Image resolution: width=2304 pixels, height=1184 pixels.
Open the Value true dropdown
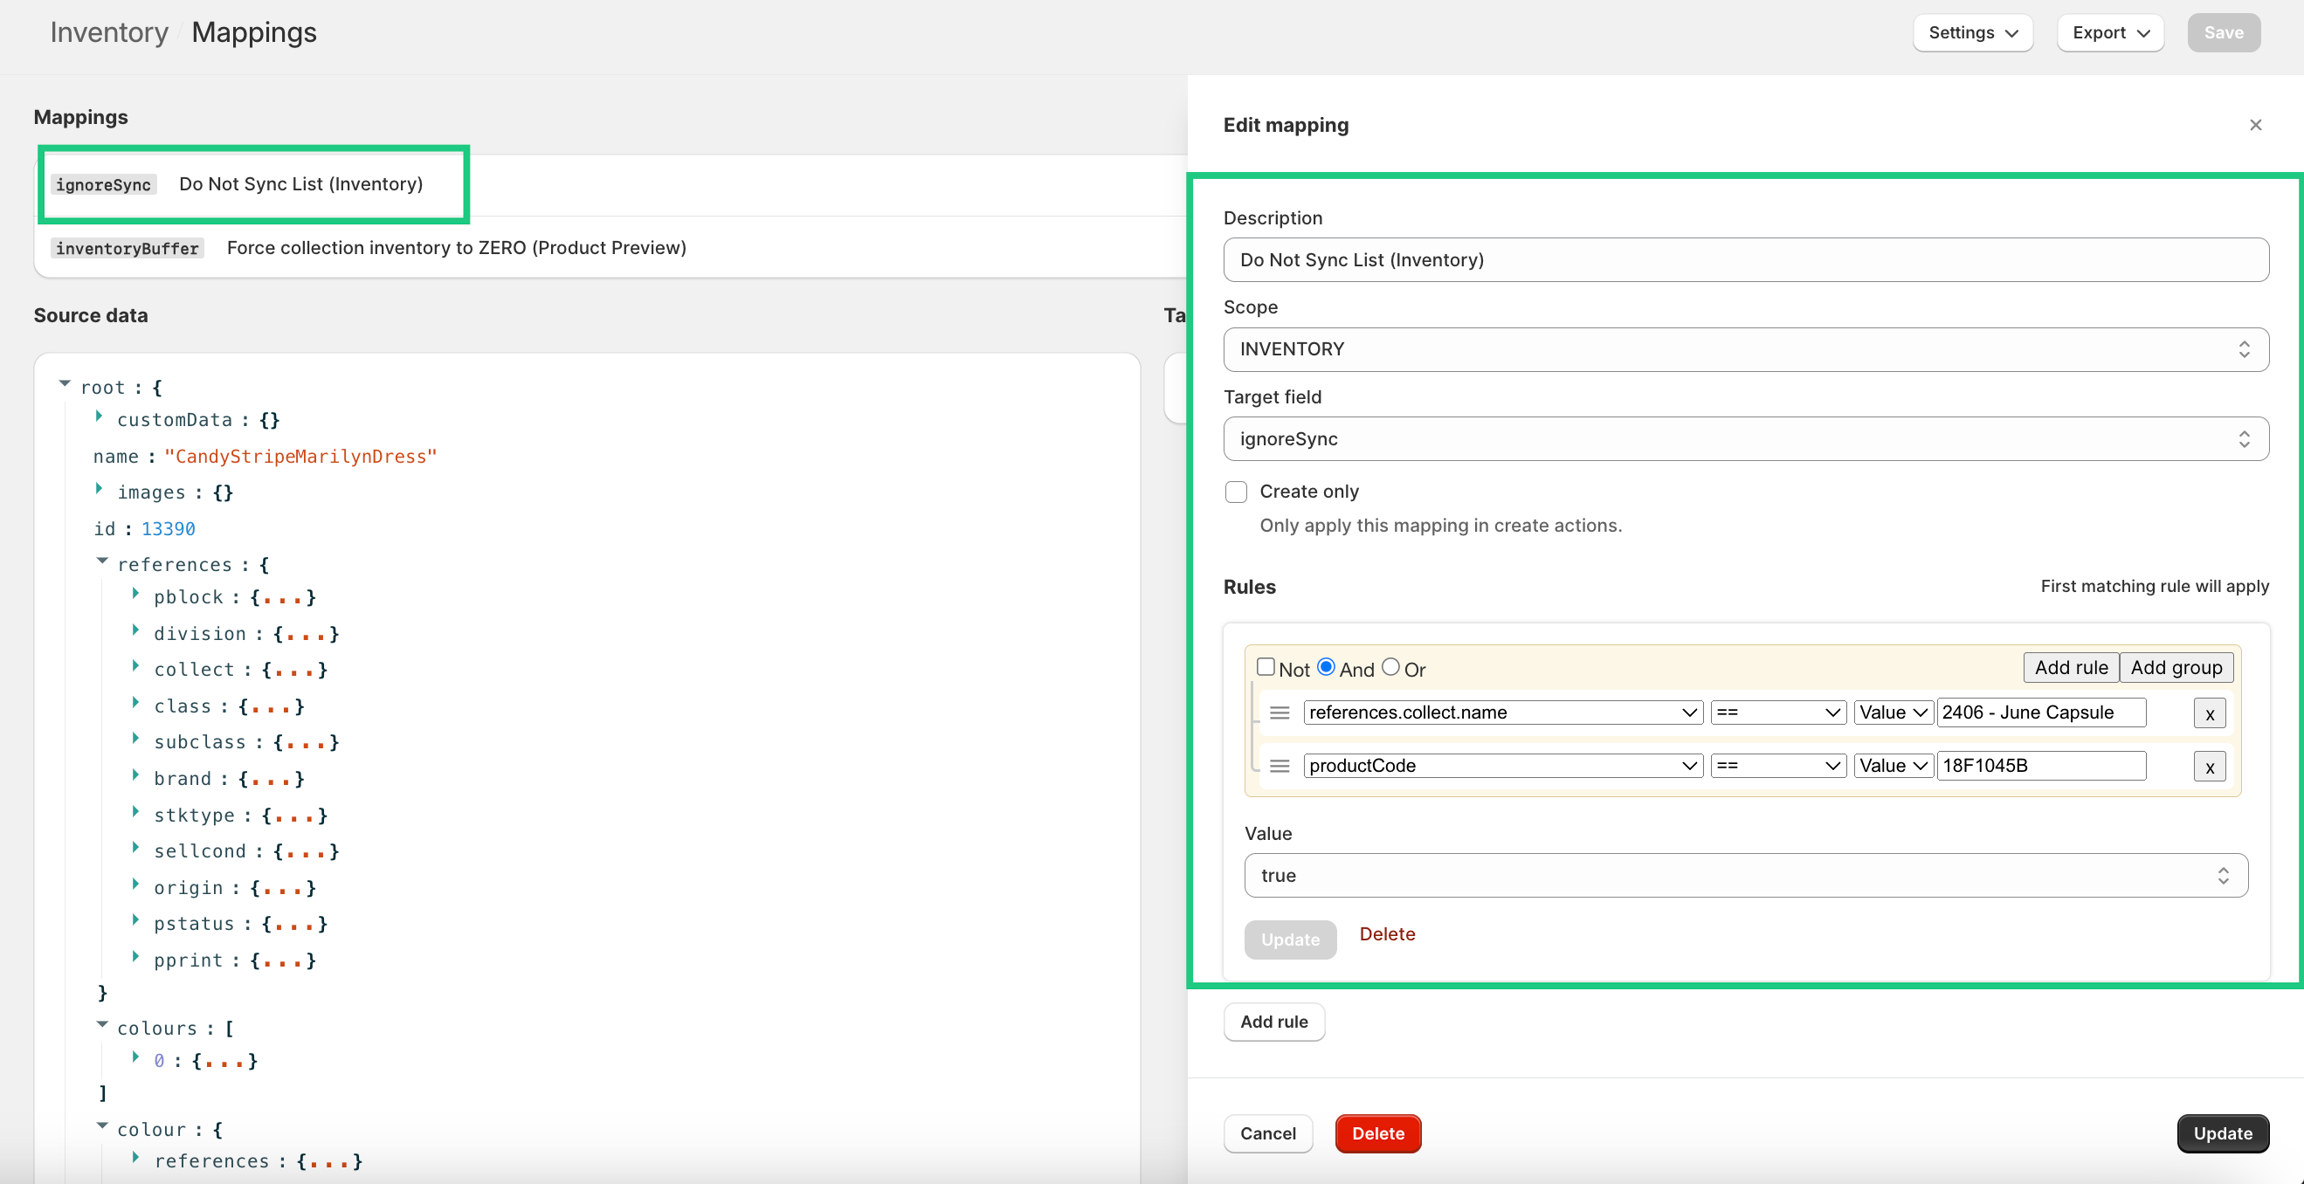point(1745,876)
